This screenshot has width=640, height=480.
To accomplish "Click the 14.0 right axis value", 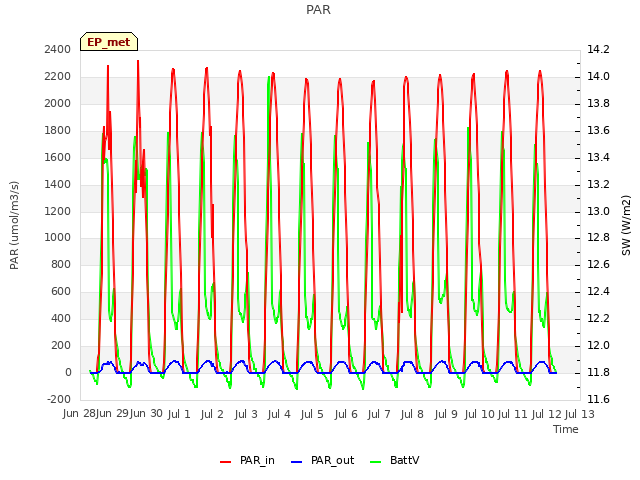I will [x=598, y=76].
